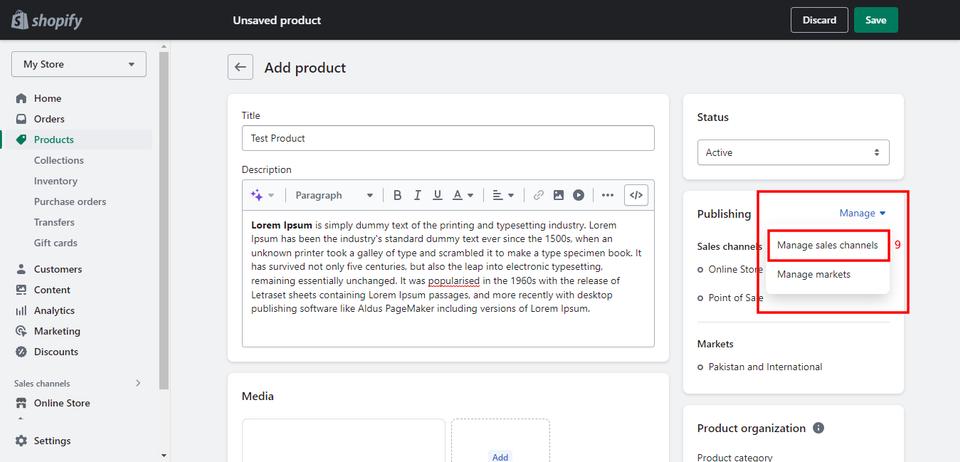The image size is (960, 462).
Task: Click the Settings gear icon
Action: point(21,441)
